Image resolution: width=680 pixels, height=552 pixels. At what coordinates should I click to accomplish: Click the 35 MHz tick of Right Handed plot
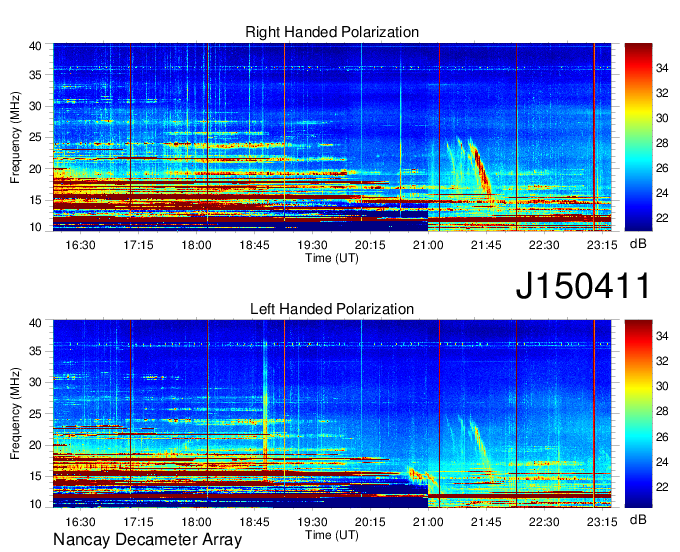(35, 75)
